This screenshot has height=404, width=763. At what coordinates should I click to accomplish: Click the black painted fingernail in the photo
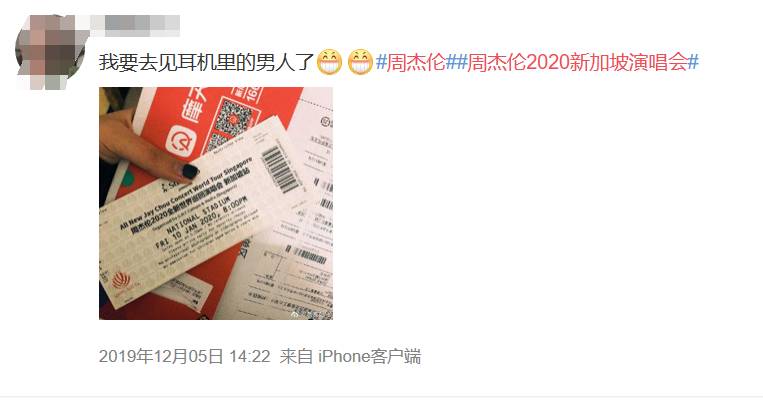tap(190, 171)
